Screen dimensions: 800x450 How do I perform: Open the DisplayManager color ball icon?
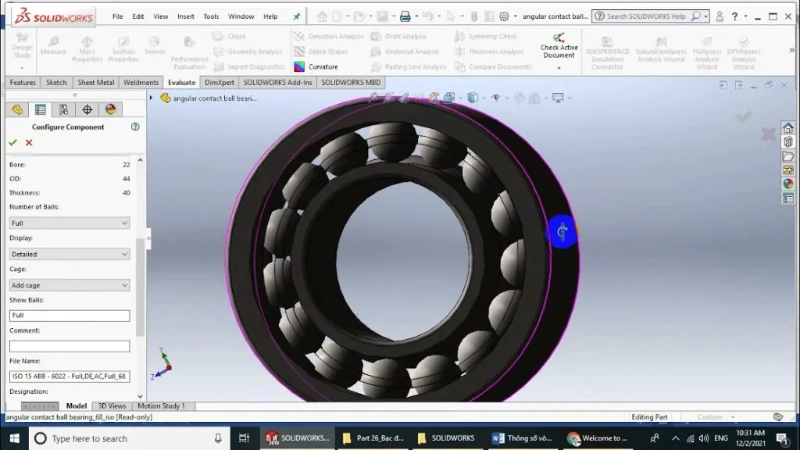coord(110,110)
